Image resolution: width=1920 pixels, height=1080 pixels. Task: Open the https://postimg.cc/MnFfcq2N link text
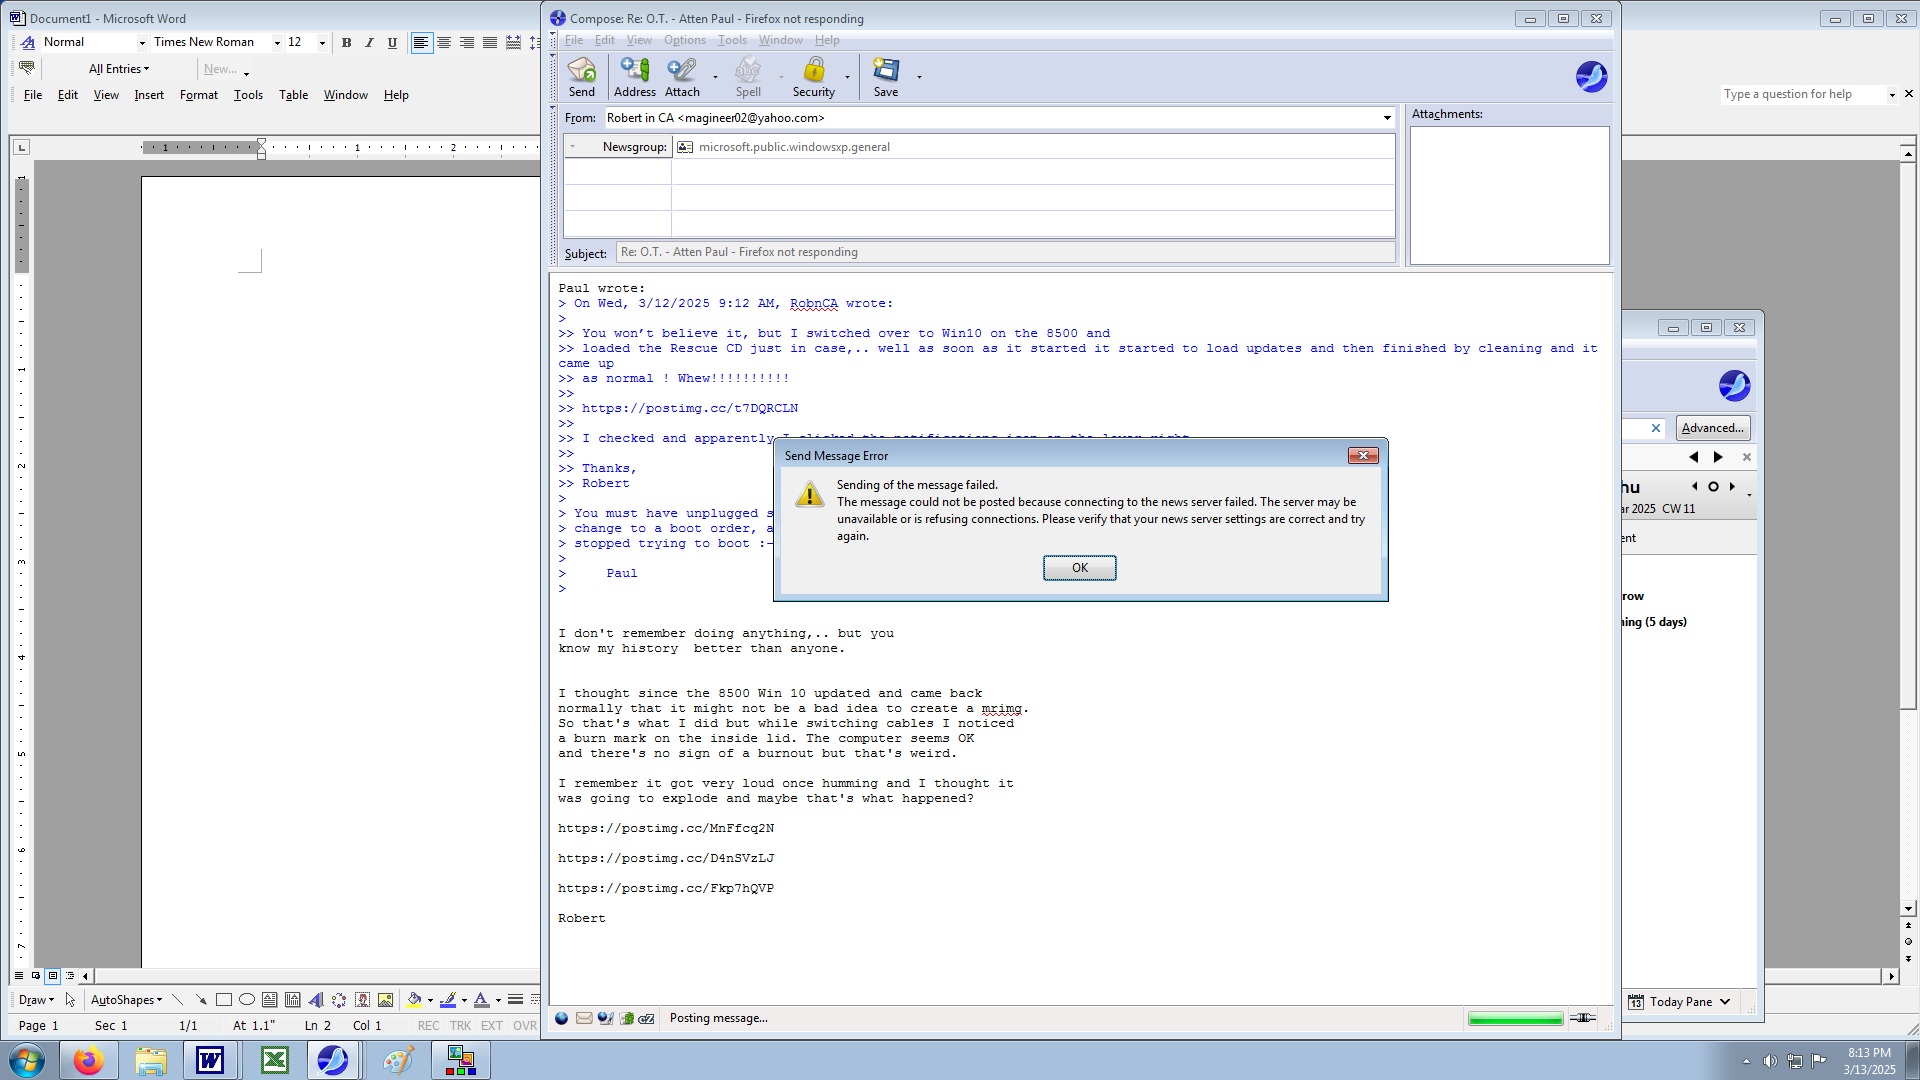tap(666, 828)
